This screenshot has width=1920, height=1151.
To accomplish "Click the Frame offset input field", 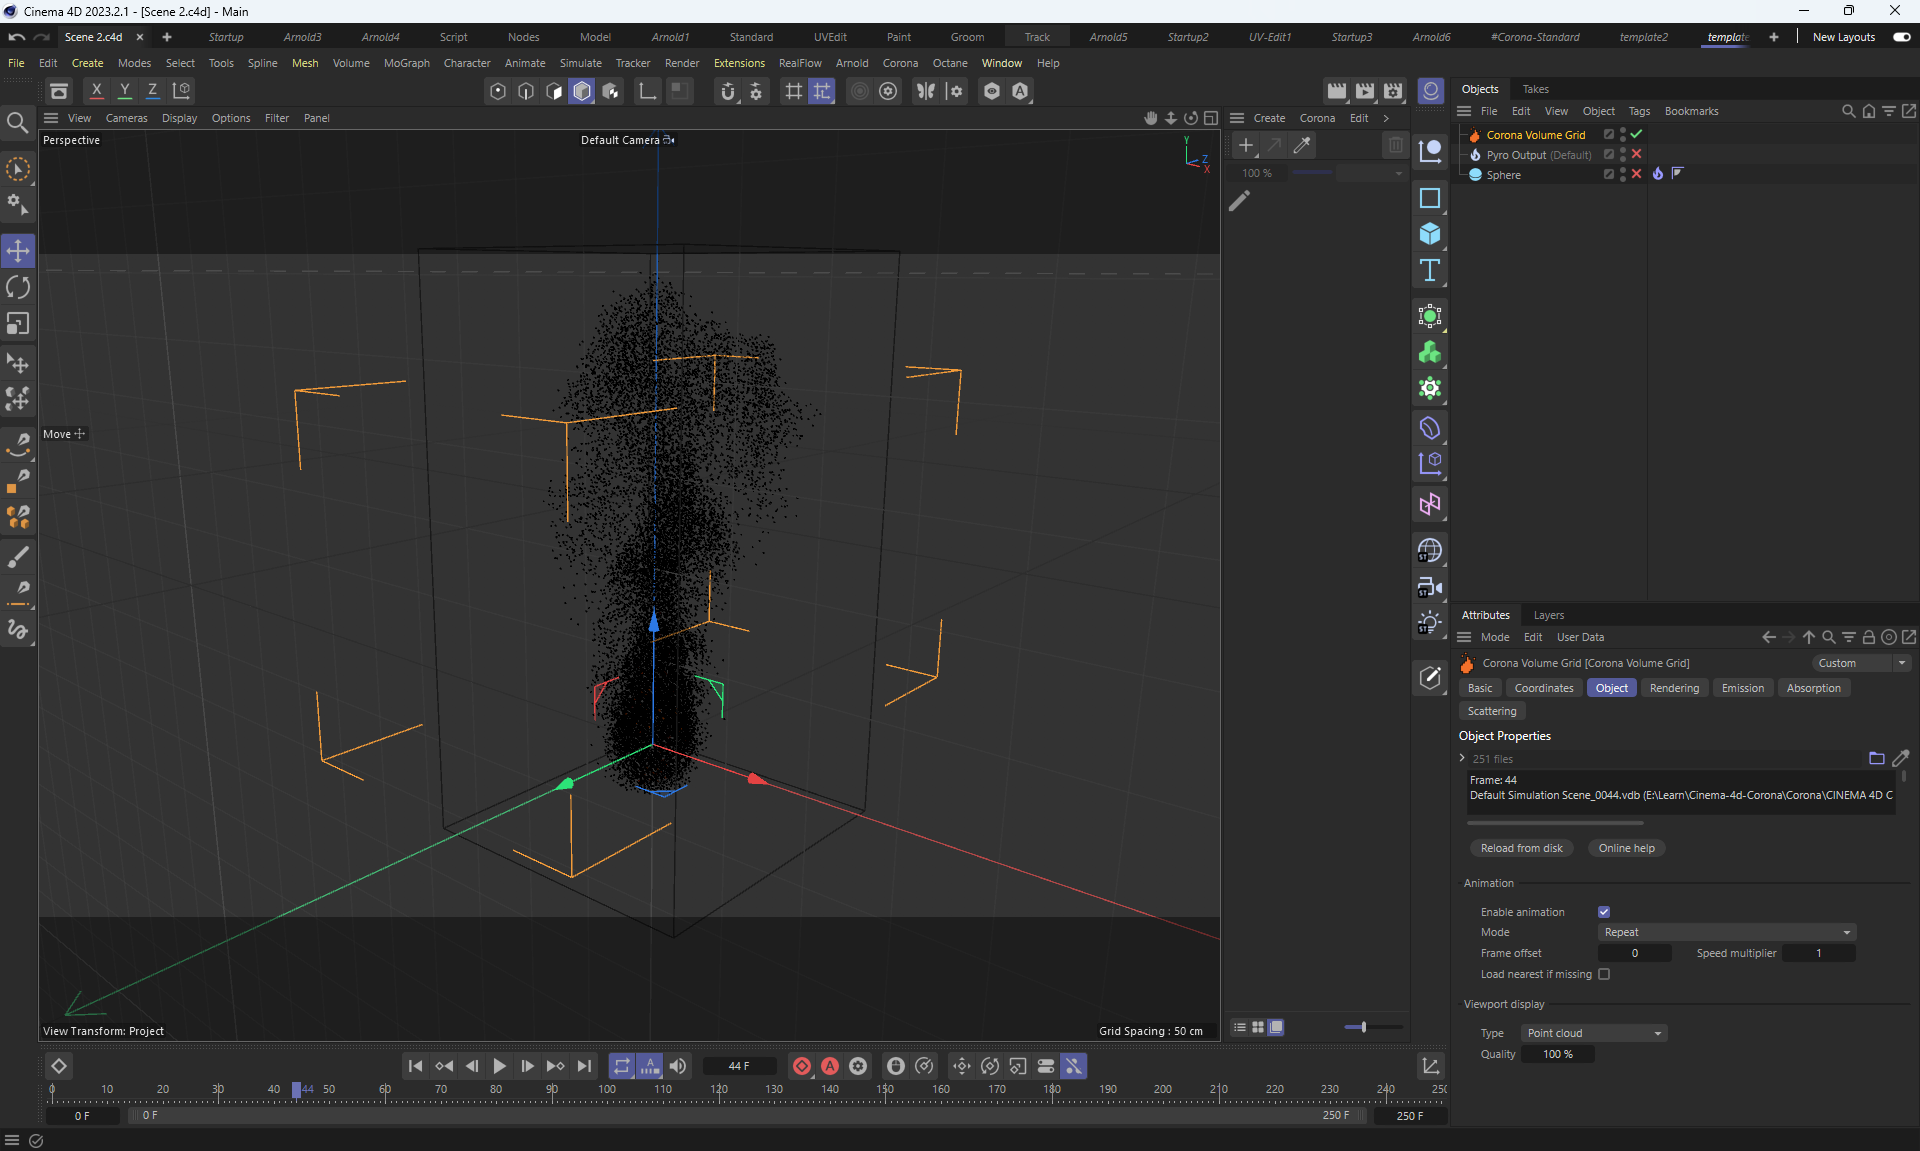I will pyautogui.click(x=1634, y=953).
